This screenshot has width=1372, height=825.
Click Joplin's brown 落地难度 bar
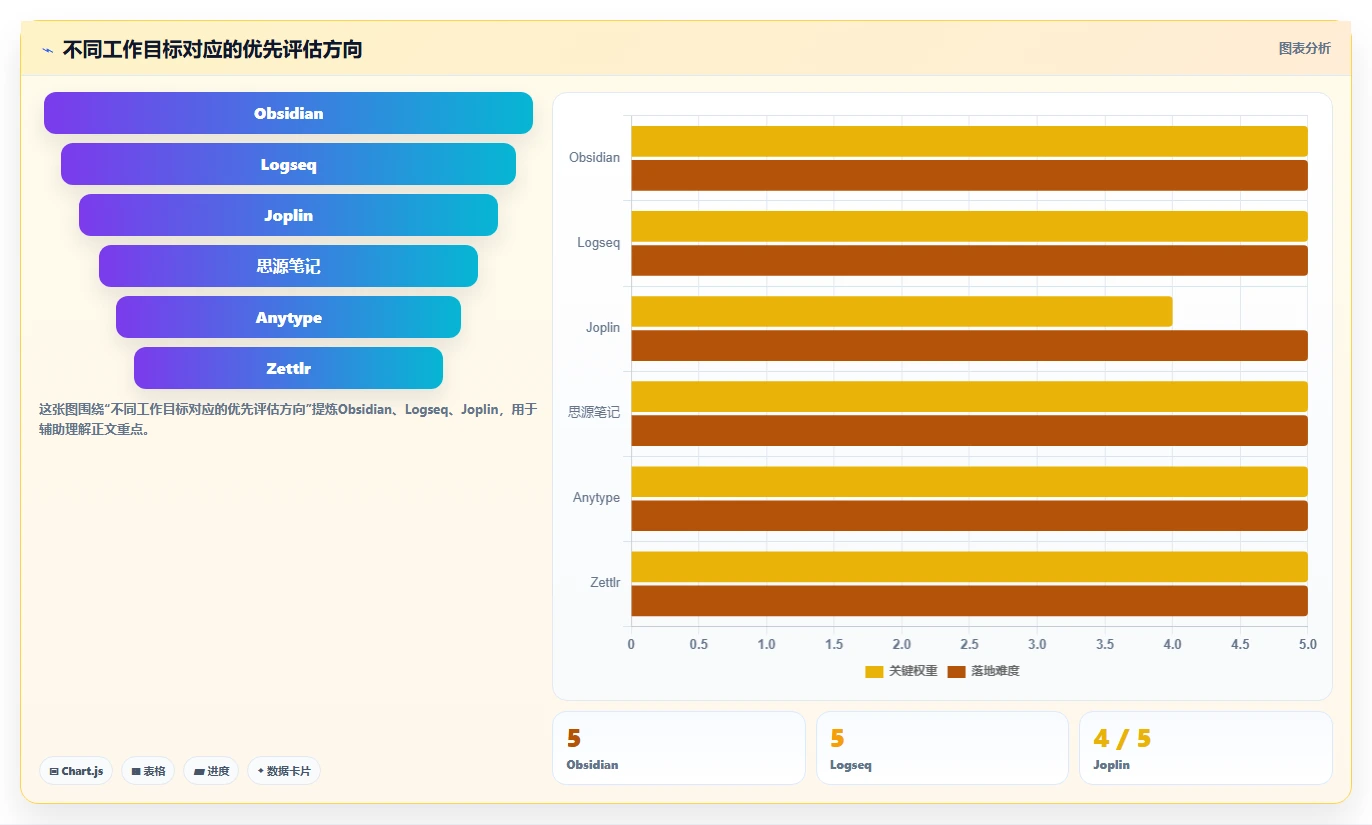(x=969, y=345)
